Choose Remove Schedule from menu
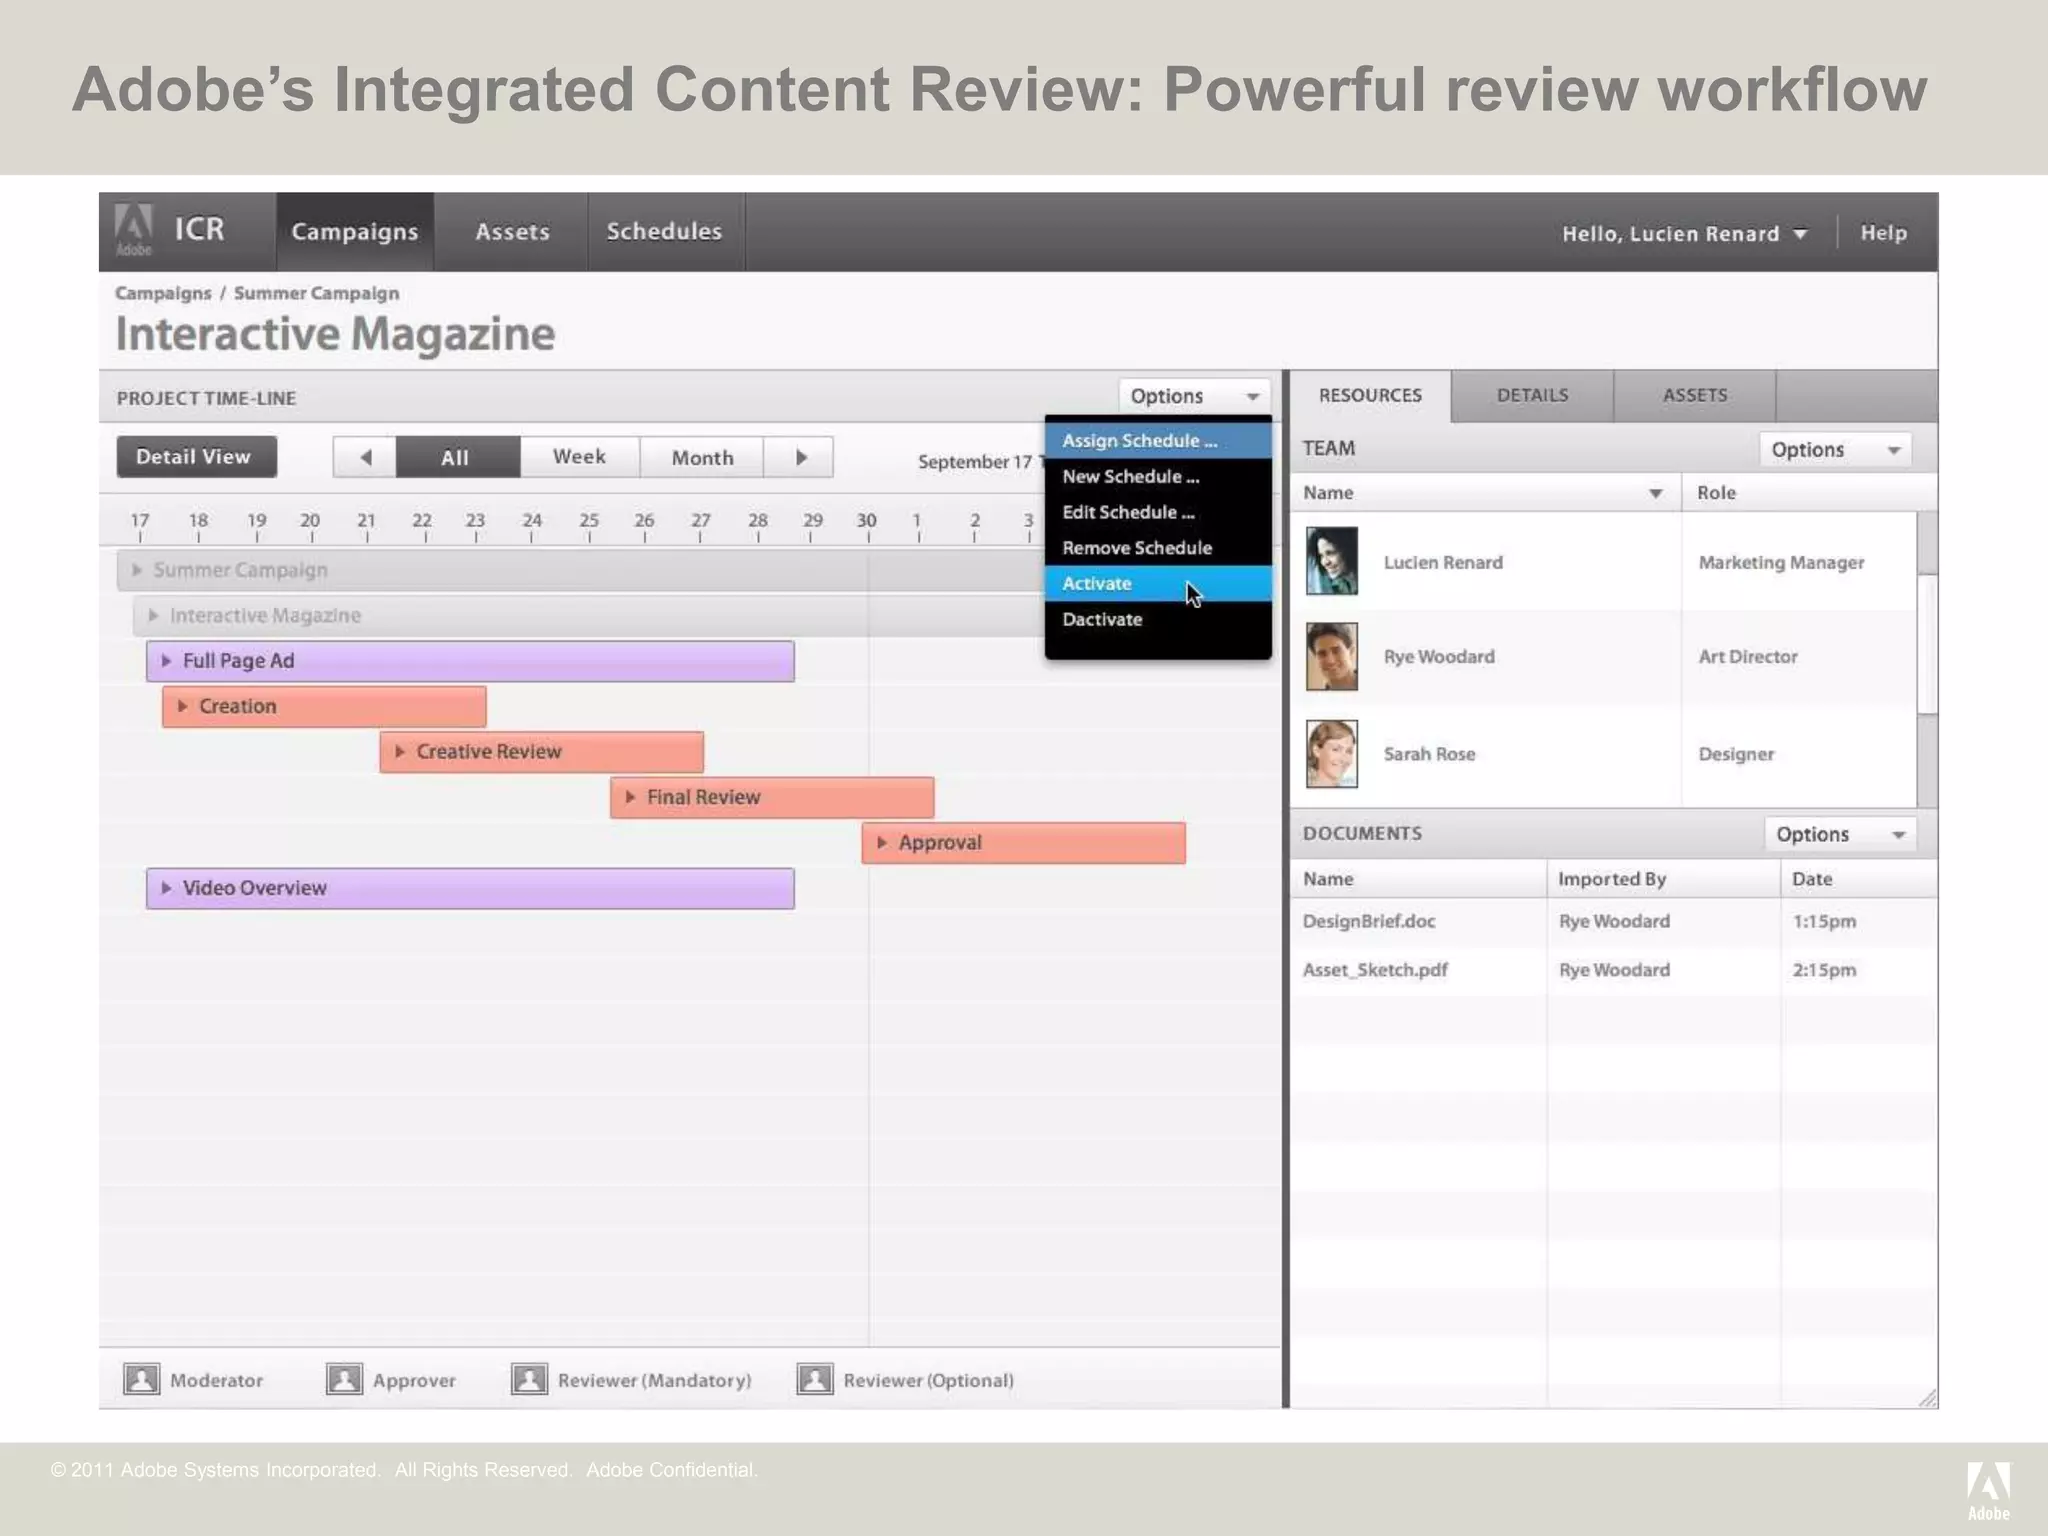Viewport: 2048px width, 1536px height. pos(1158,548)
